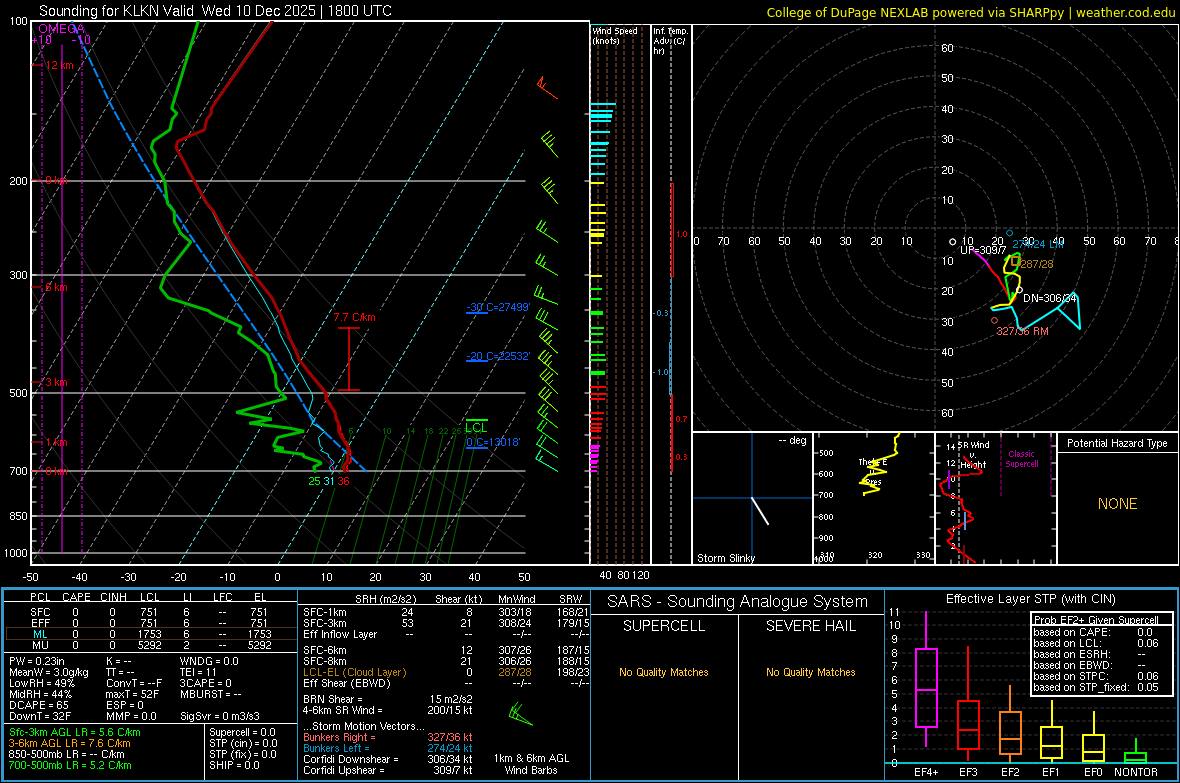The width and height of the screenshot is (1180, 783).
Task: Click the 'LCL-EL (Cloud Layer)' row label
Action: click(x=354, y=672)
